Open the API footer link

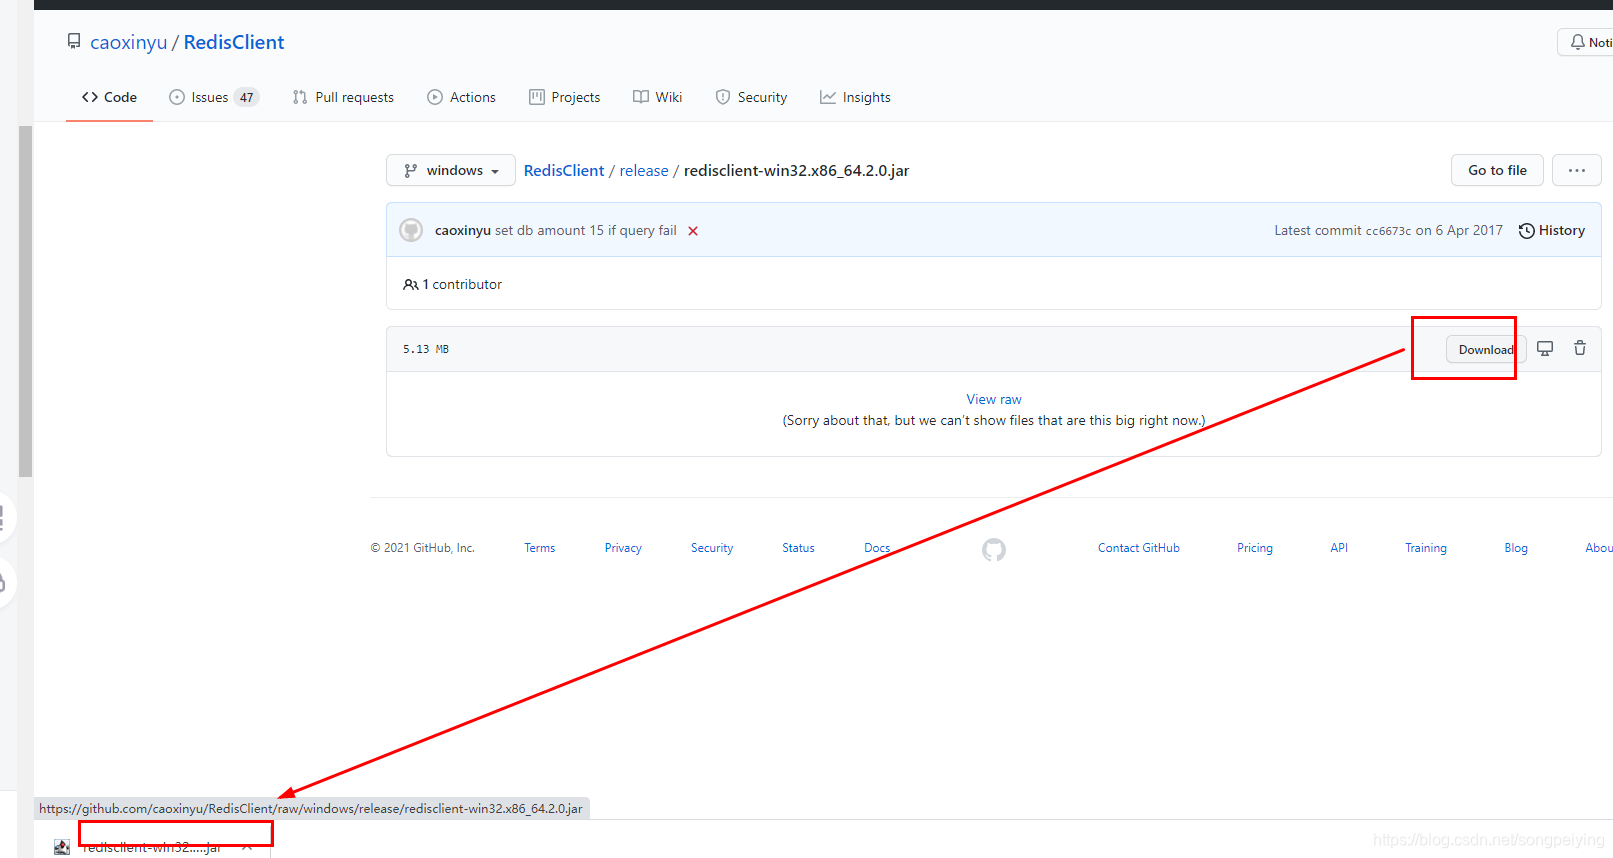(x=1339, y=548)
